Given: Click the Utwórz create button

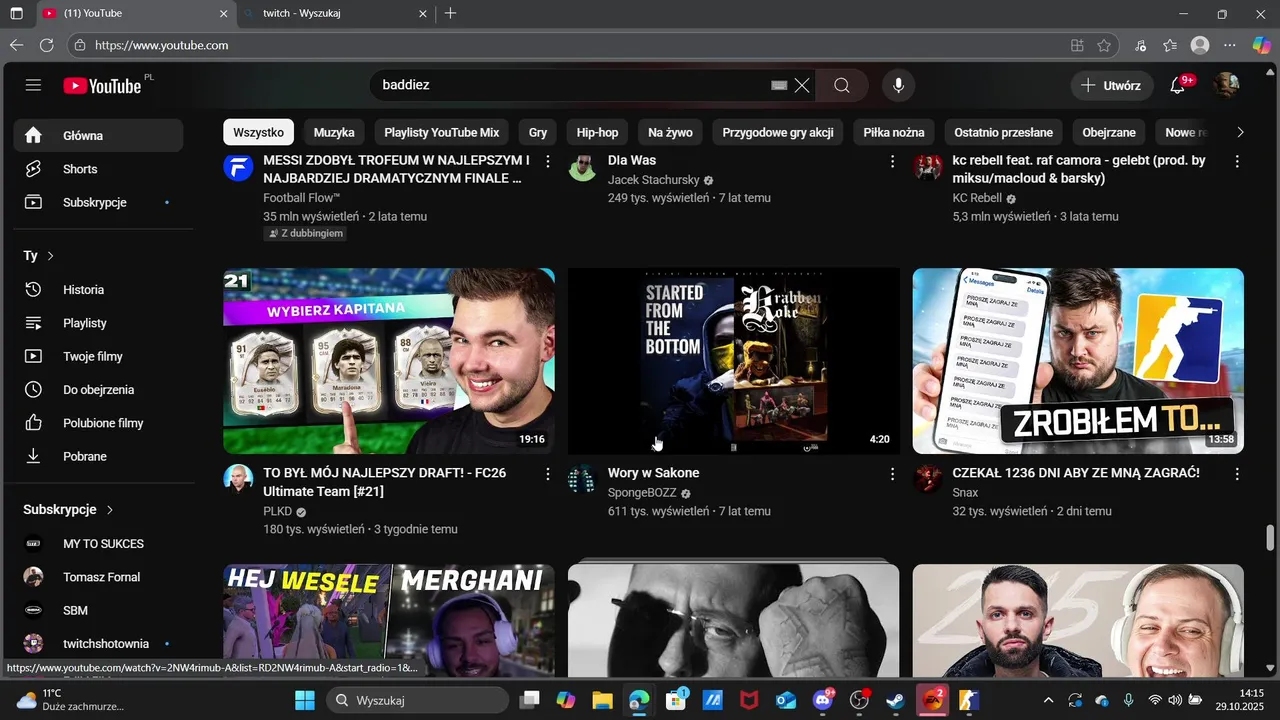Looking at the screenshot, I should [x=1111, y=85].
